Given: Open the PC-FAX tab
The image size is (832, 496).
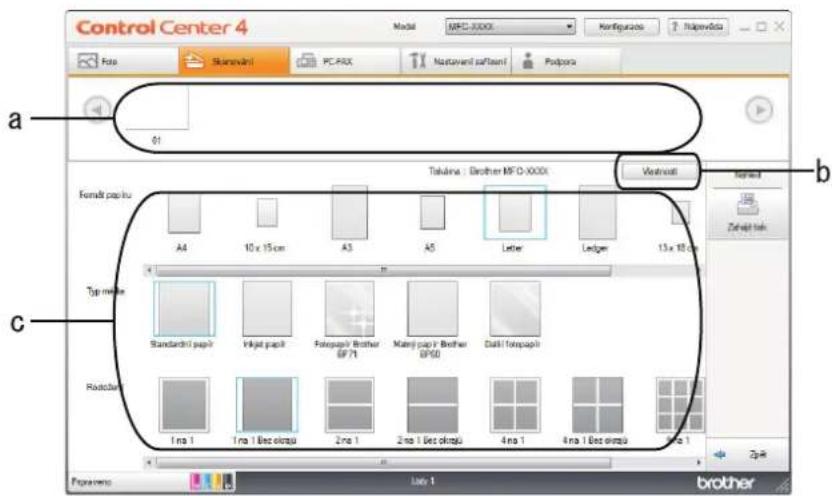Looking at the screenshot, I should click(344, 61).
